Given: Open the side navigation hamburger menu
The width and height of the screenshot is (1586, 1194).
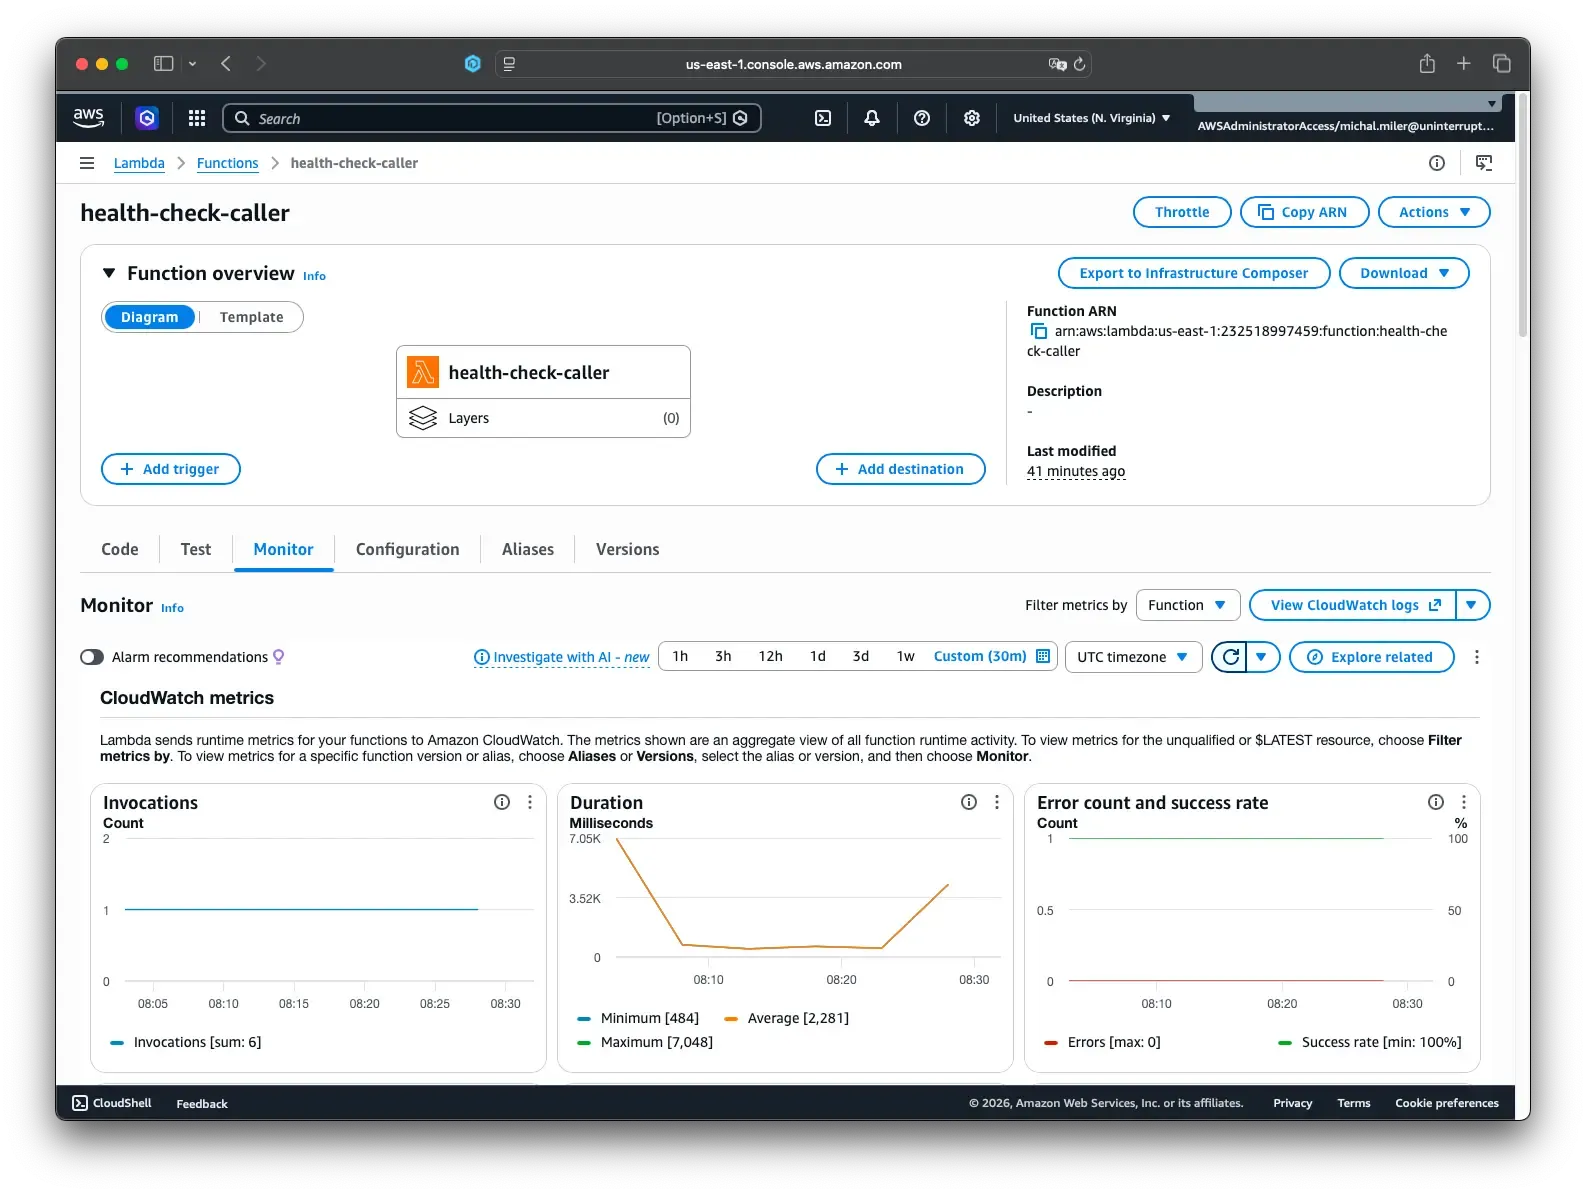Looking at the screenshot, I should [87, 163].
